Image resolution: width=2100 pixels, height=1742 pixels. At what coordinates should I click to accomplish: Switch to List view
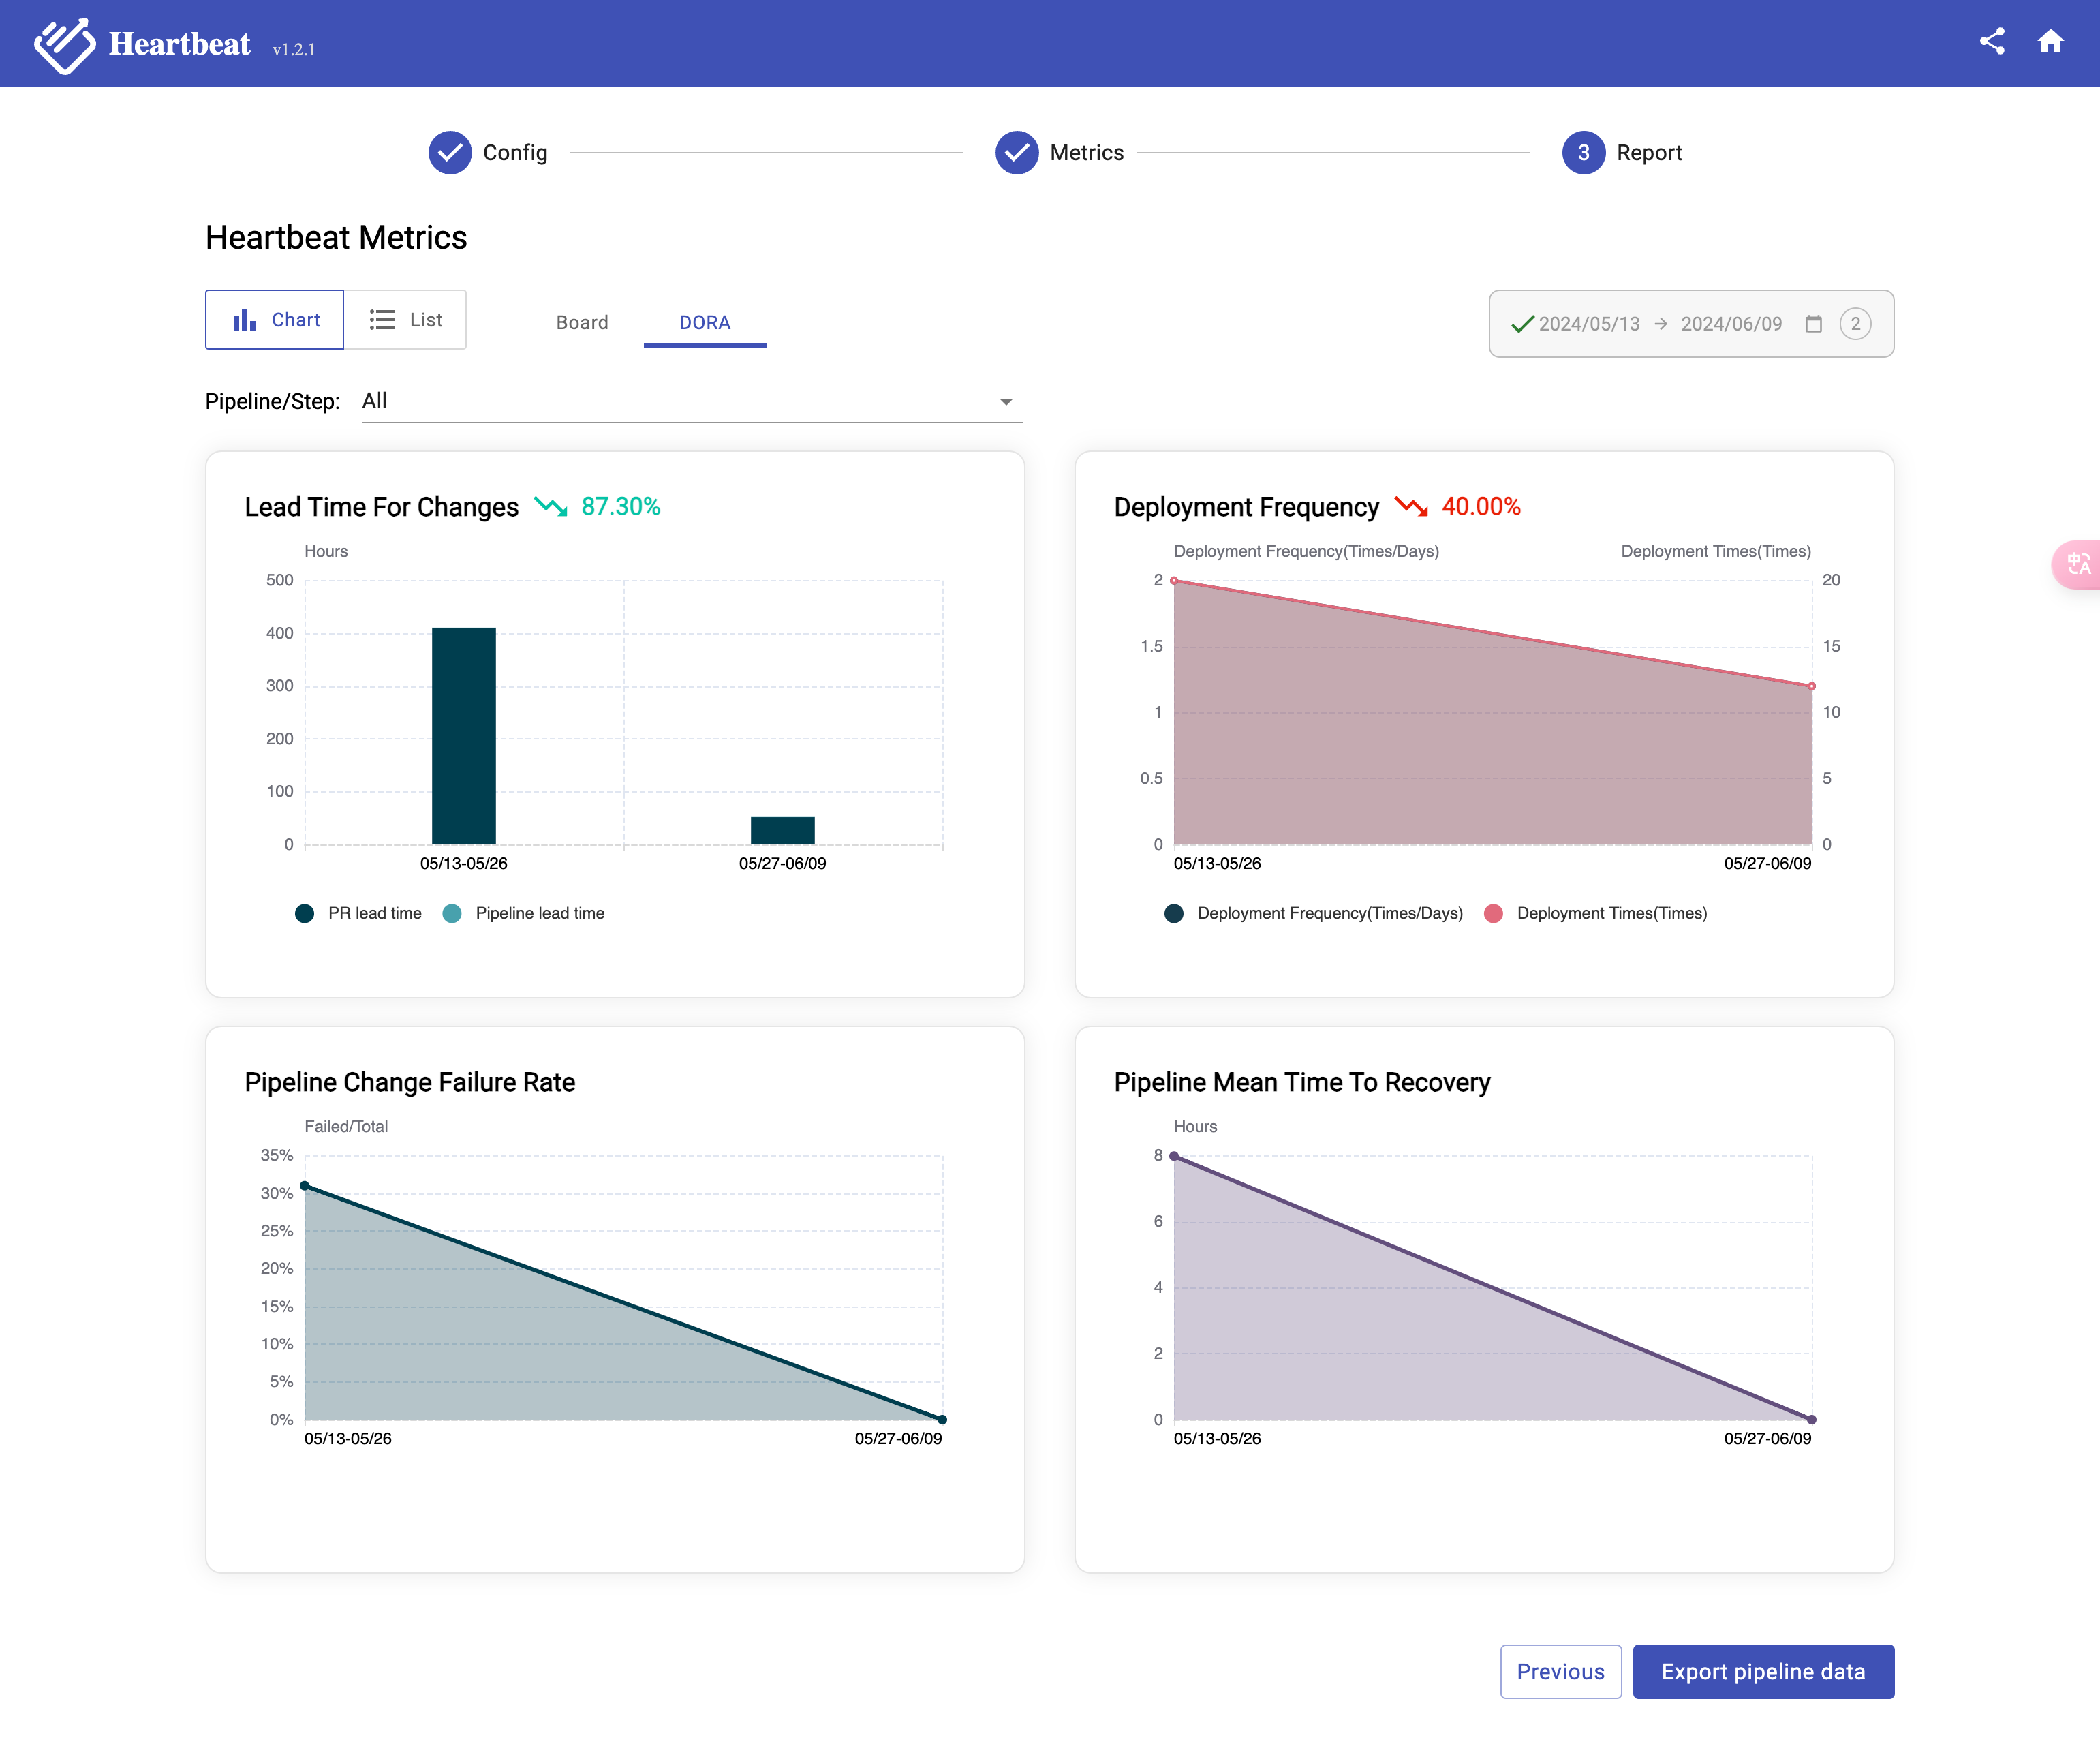405,320
